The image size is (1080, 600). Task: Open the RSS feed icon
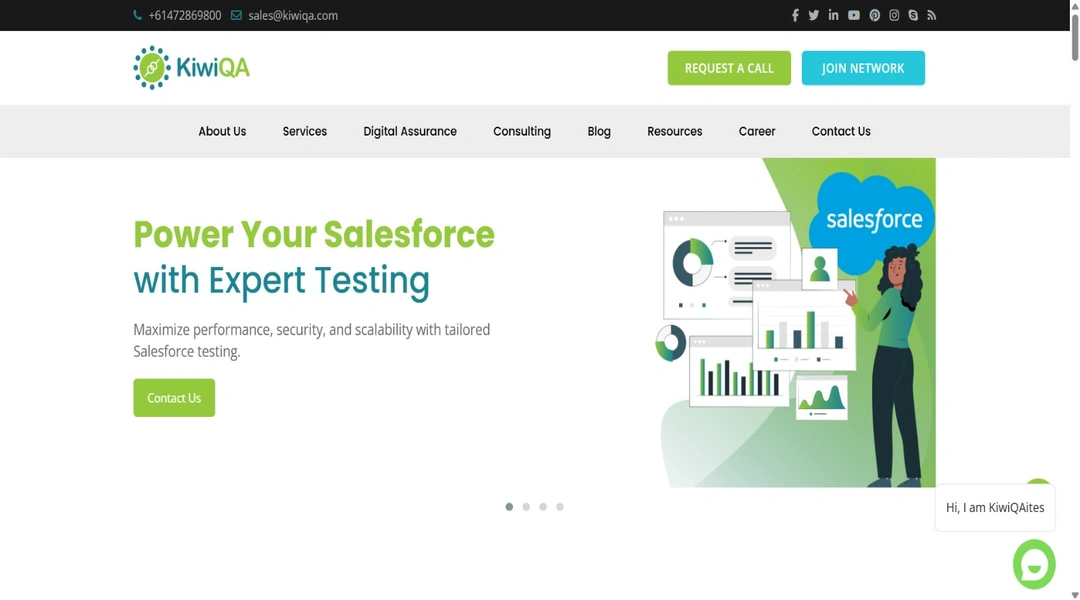[931, 15]
